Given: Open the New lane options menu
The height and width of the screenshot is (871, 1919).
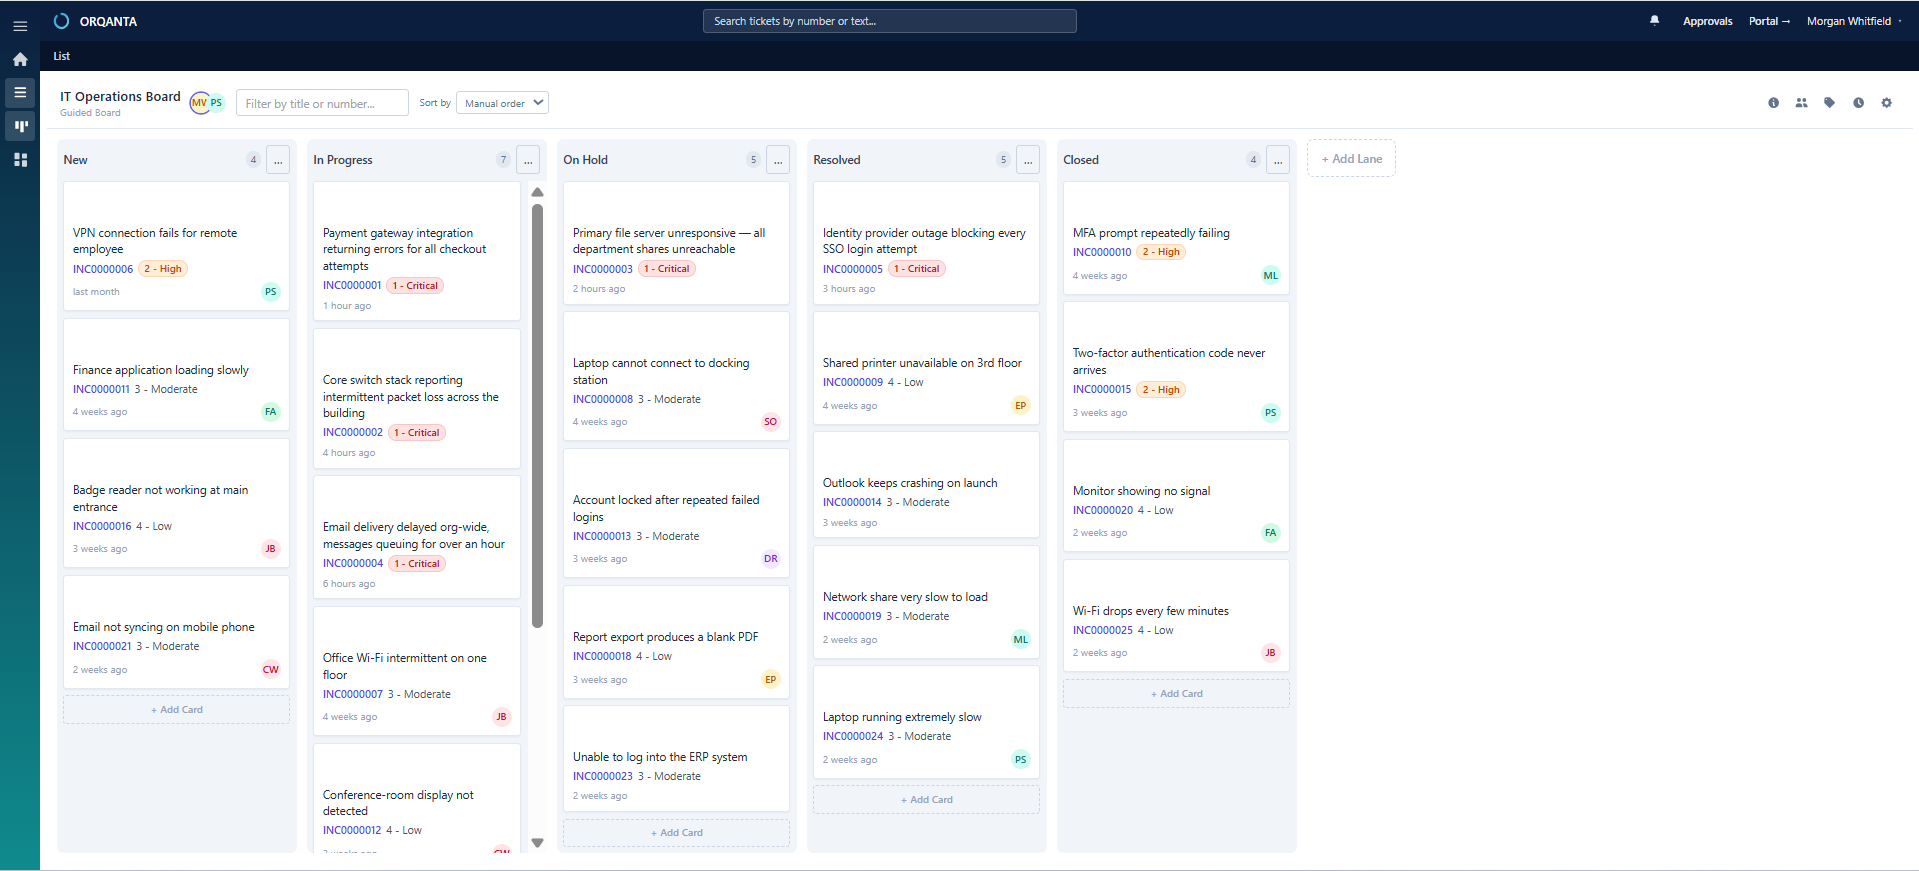Looking at the screenshot, I should pos(278,160).
